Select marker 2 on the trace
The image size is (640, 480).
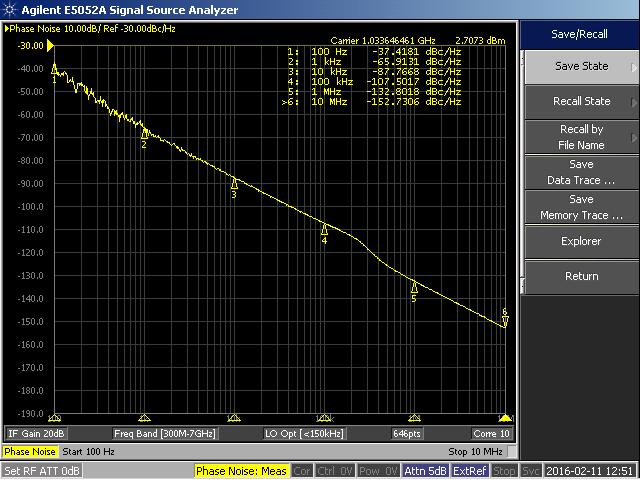[144, 133]
